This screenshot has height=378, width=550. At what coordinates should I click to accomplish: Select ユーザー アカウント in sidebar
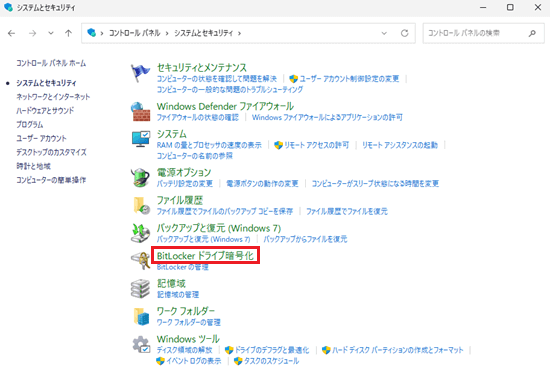pos(41,139)
